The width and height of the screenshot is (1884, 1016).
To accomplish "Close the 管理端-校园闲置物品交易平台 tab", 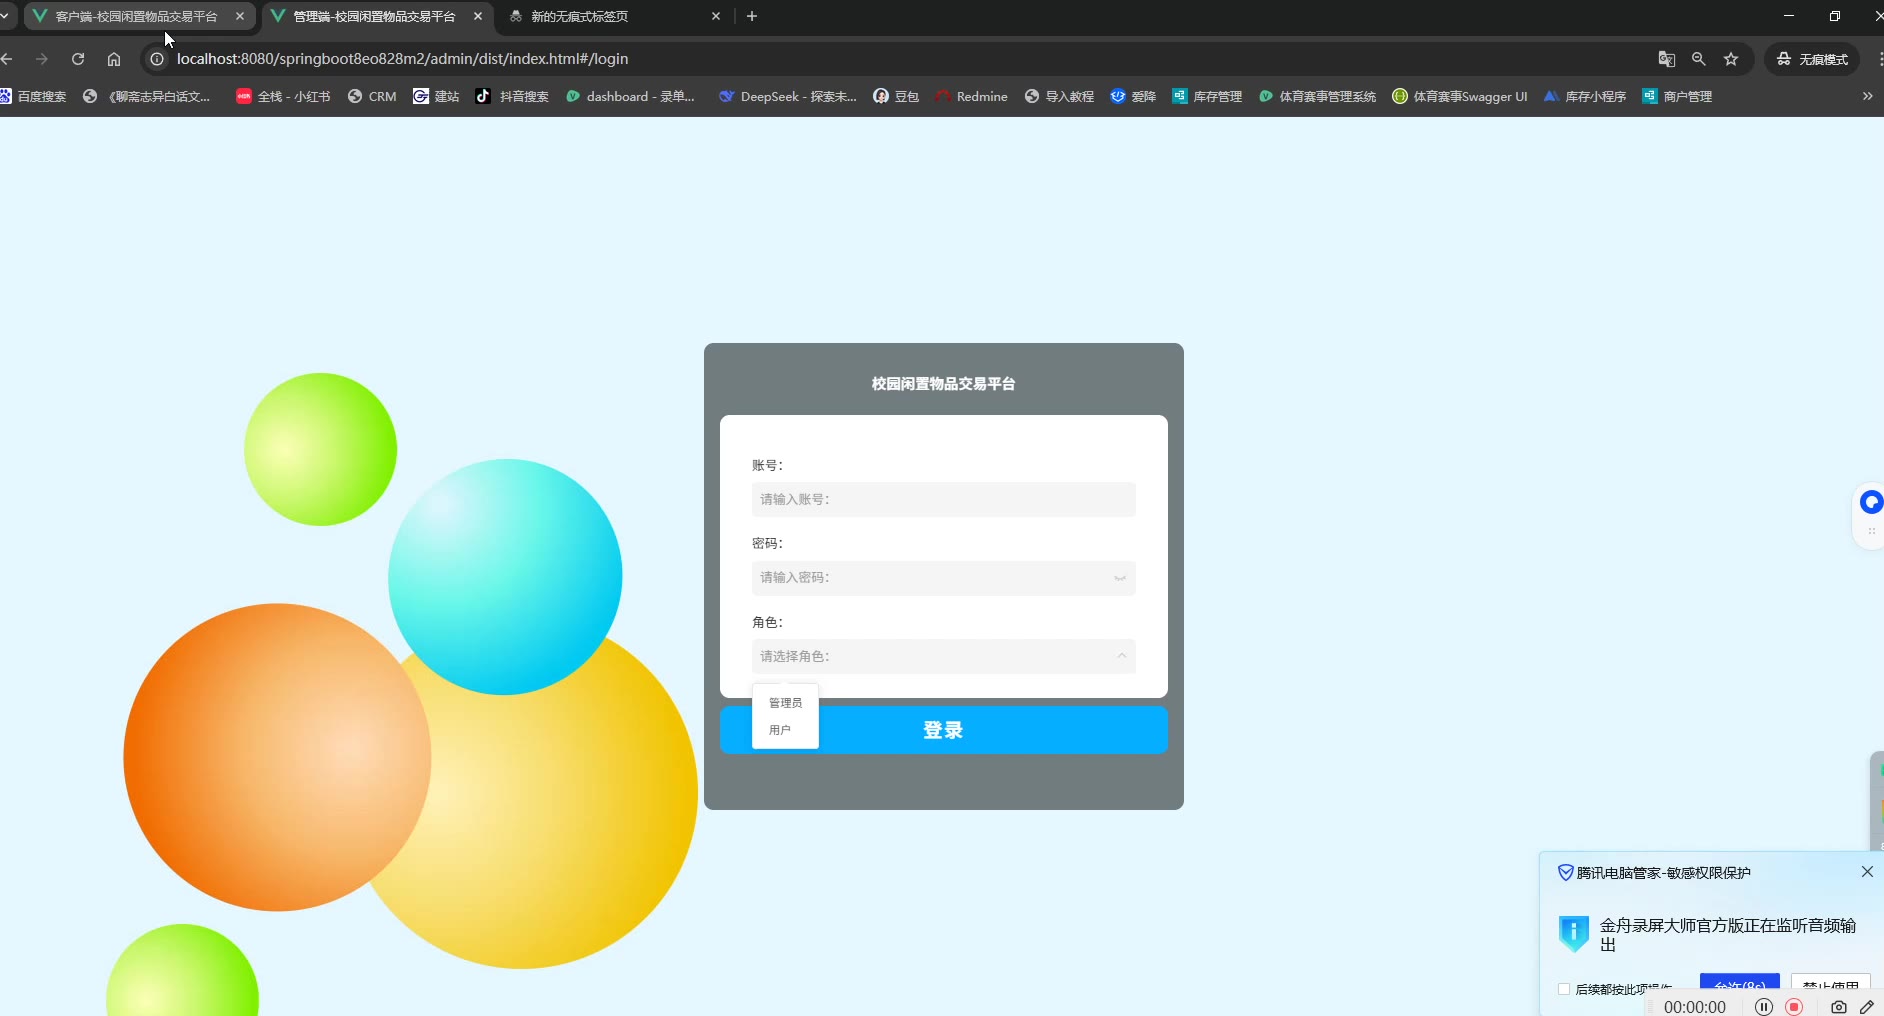I will coord(478,16).
